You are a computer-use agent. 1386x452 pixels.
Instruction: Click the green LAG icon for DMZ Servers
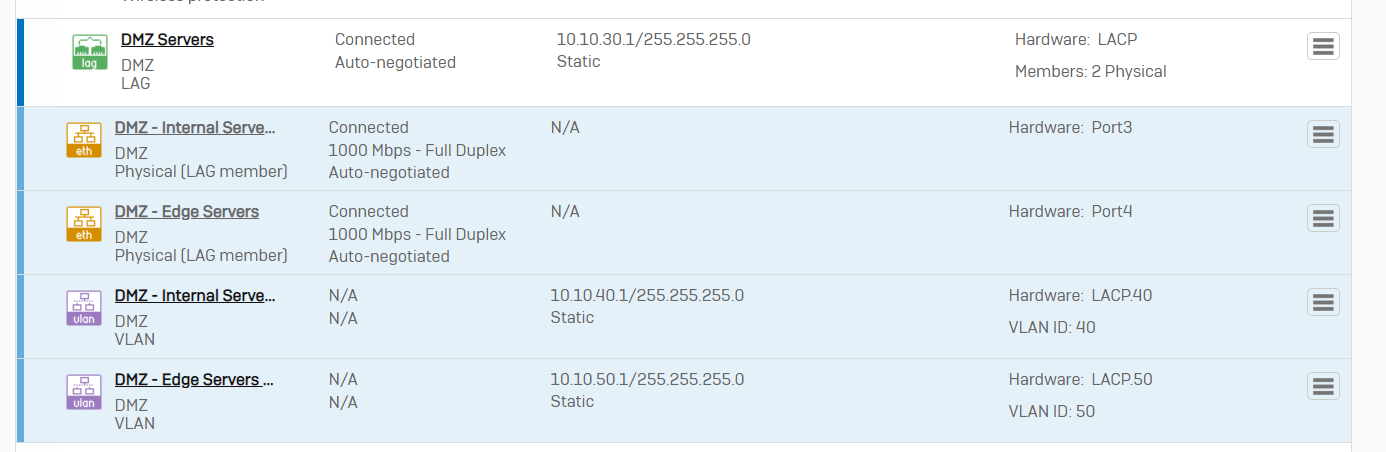coord(90,52)
